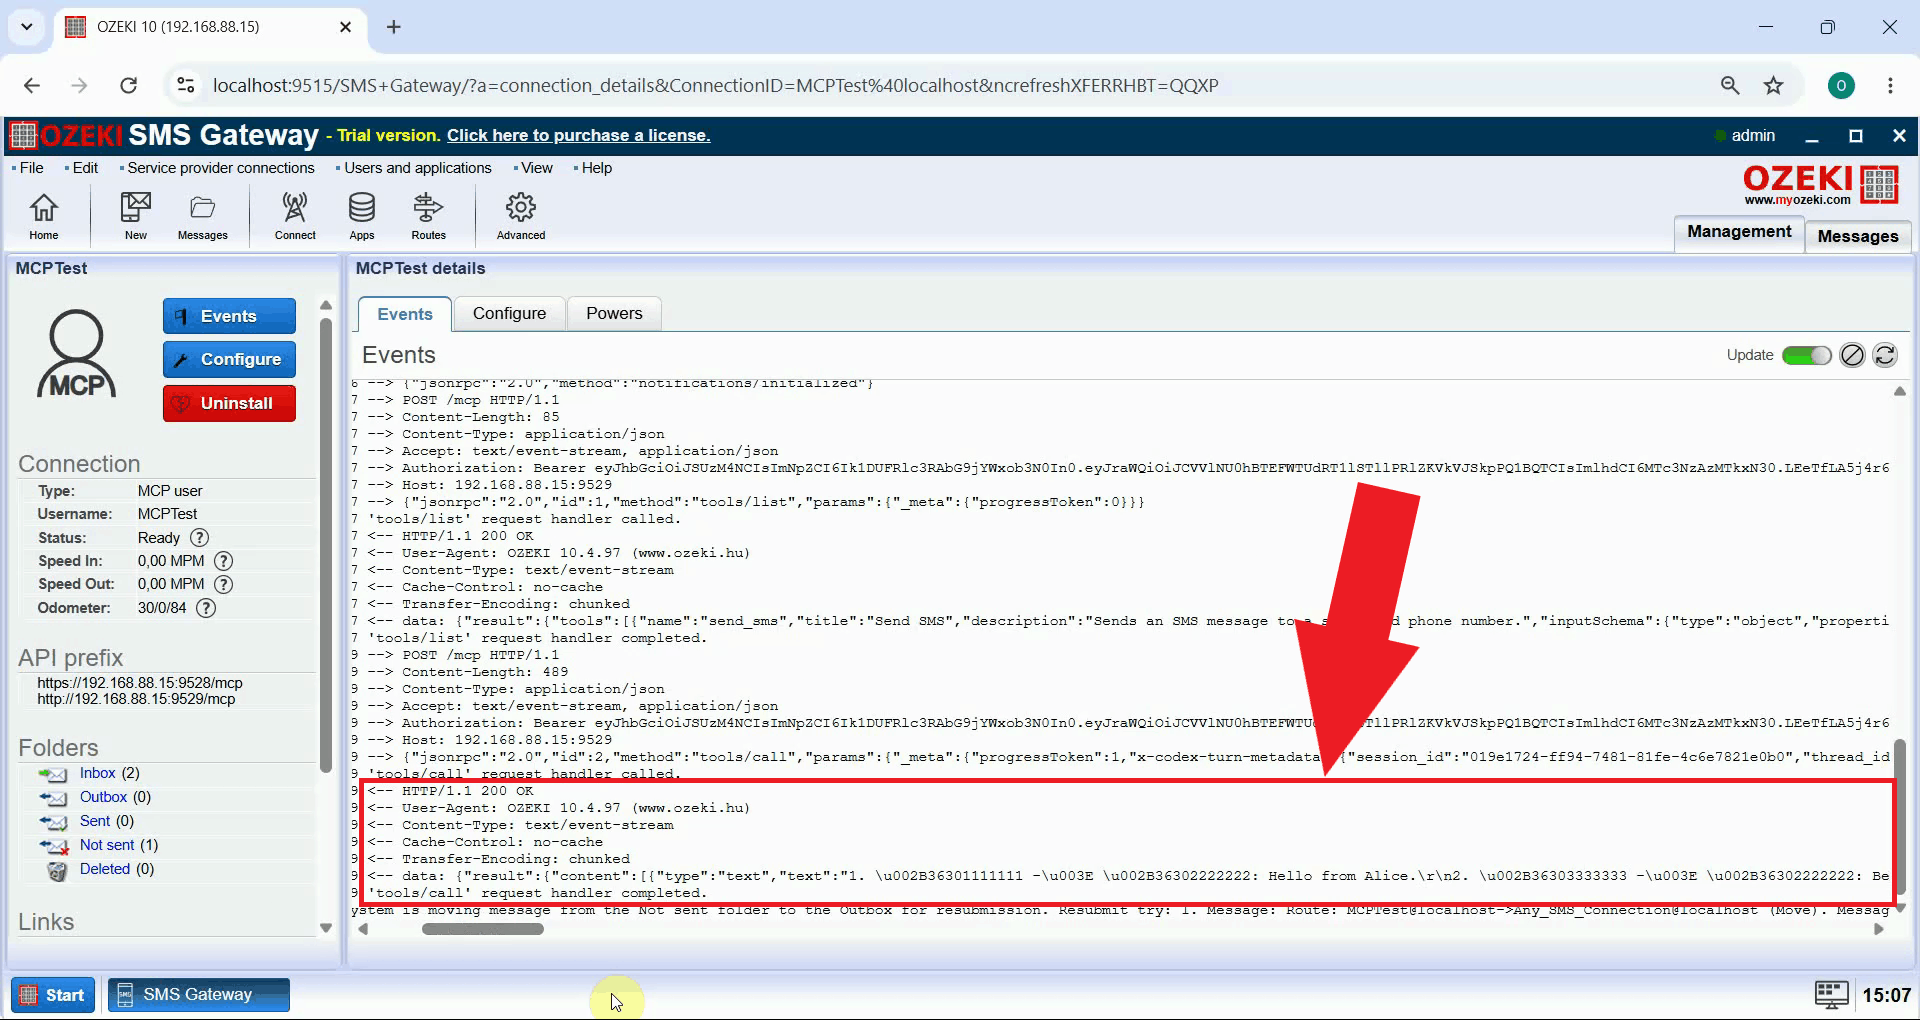This screenshot has width=1920, height=1020.
Task: Click the purchase a license link
Action: pyautogui.click(x=578, y=135)
